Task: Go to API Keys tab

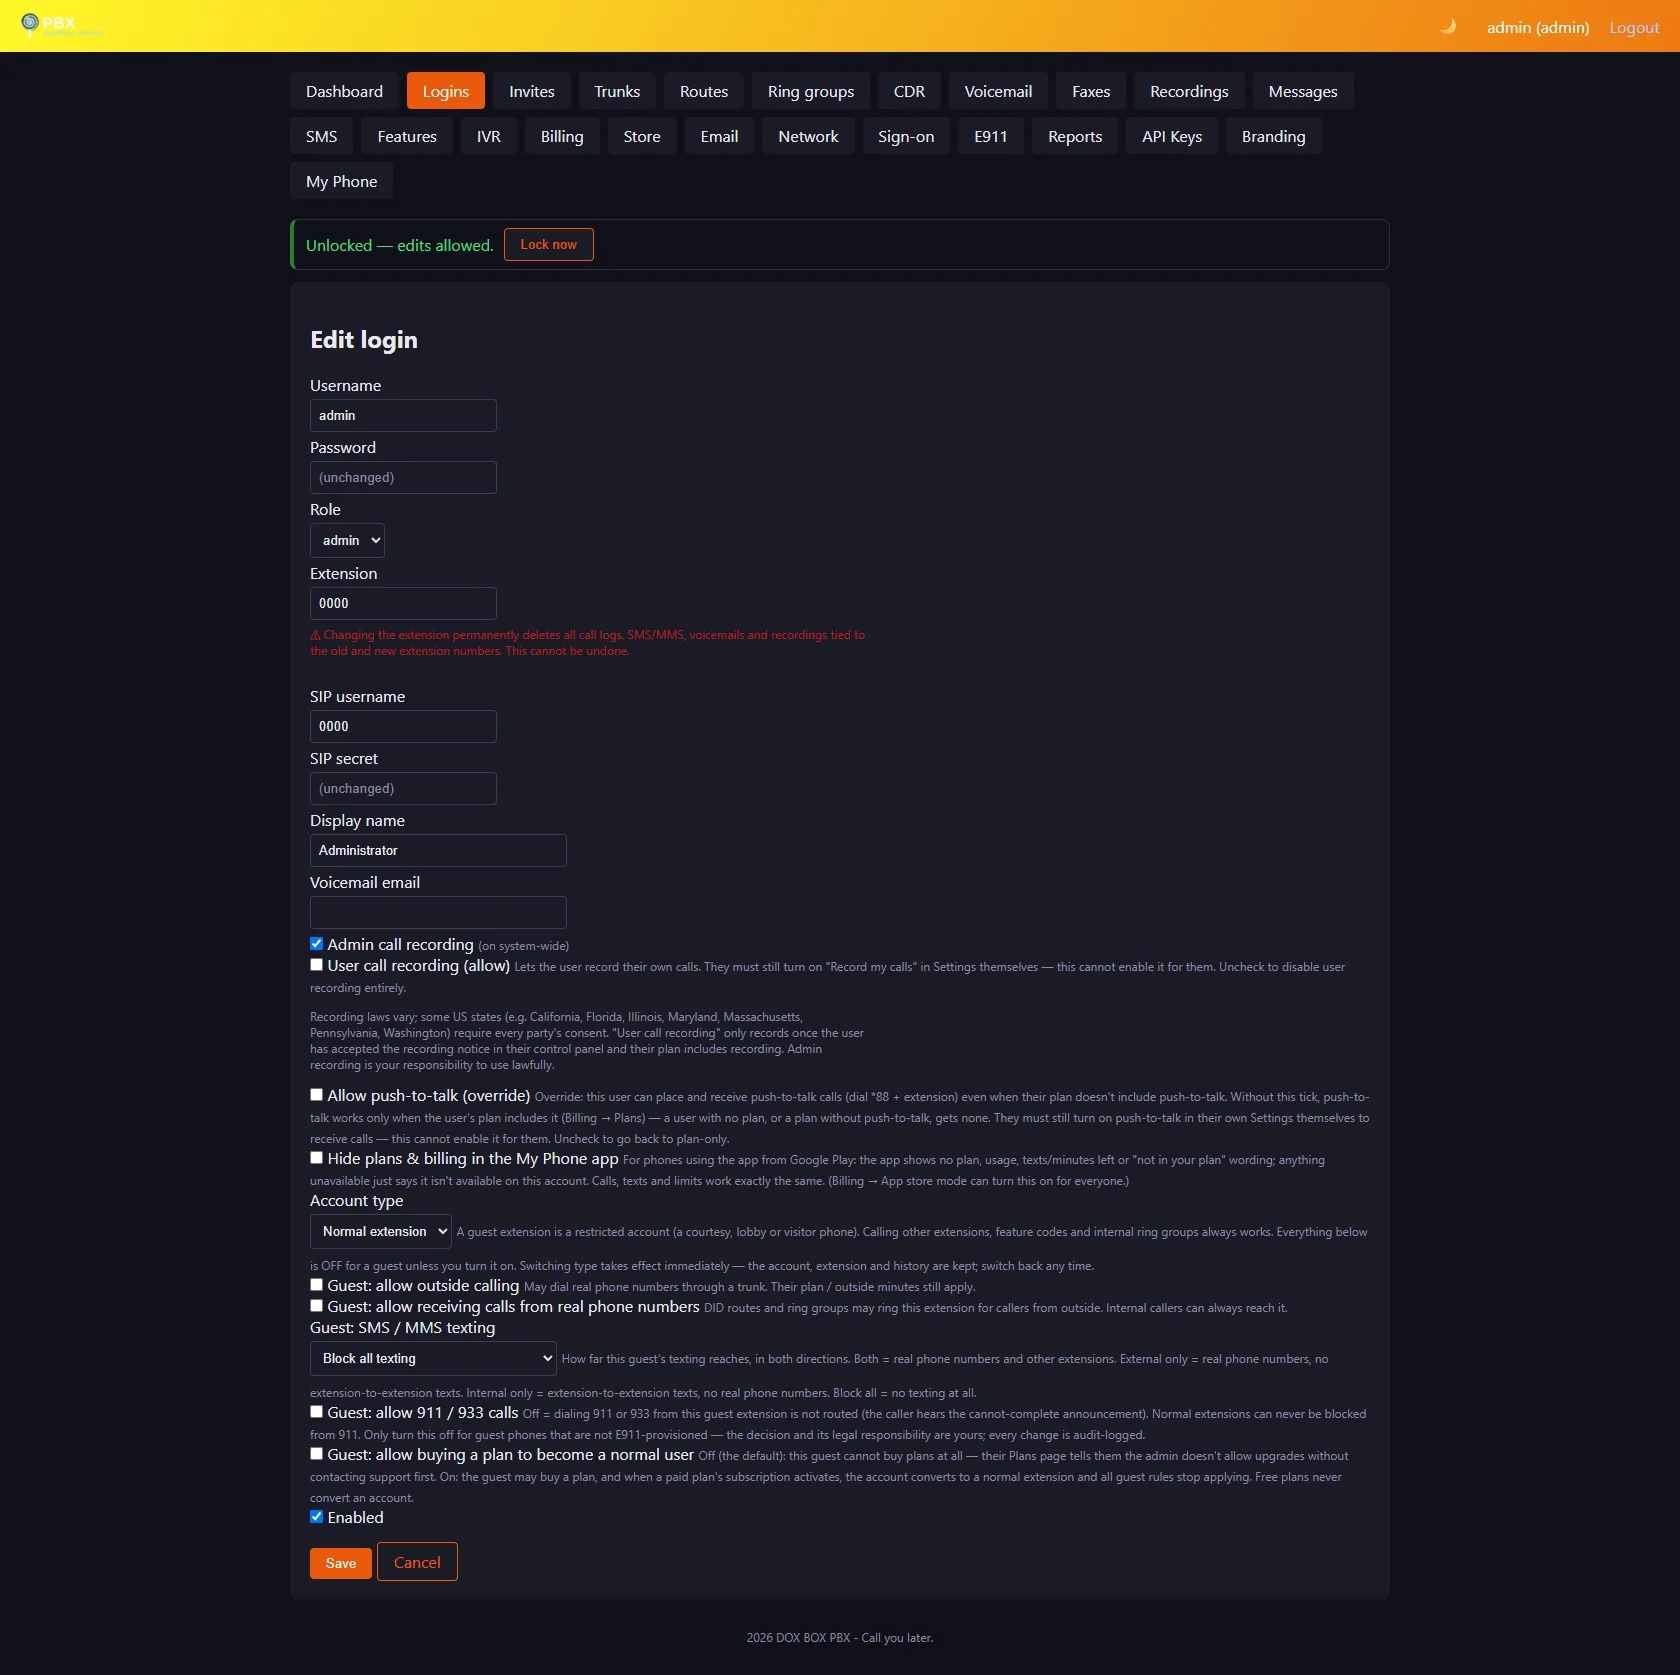Action: click(x=1172, y=136)
